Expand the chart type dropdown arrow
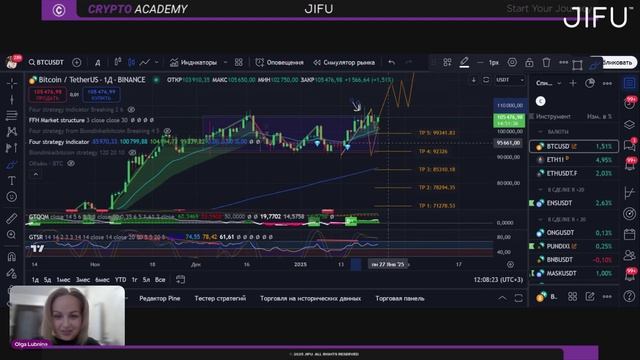 click(x=157, y=62)
